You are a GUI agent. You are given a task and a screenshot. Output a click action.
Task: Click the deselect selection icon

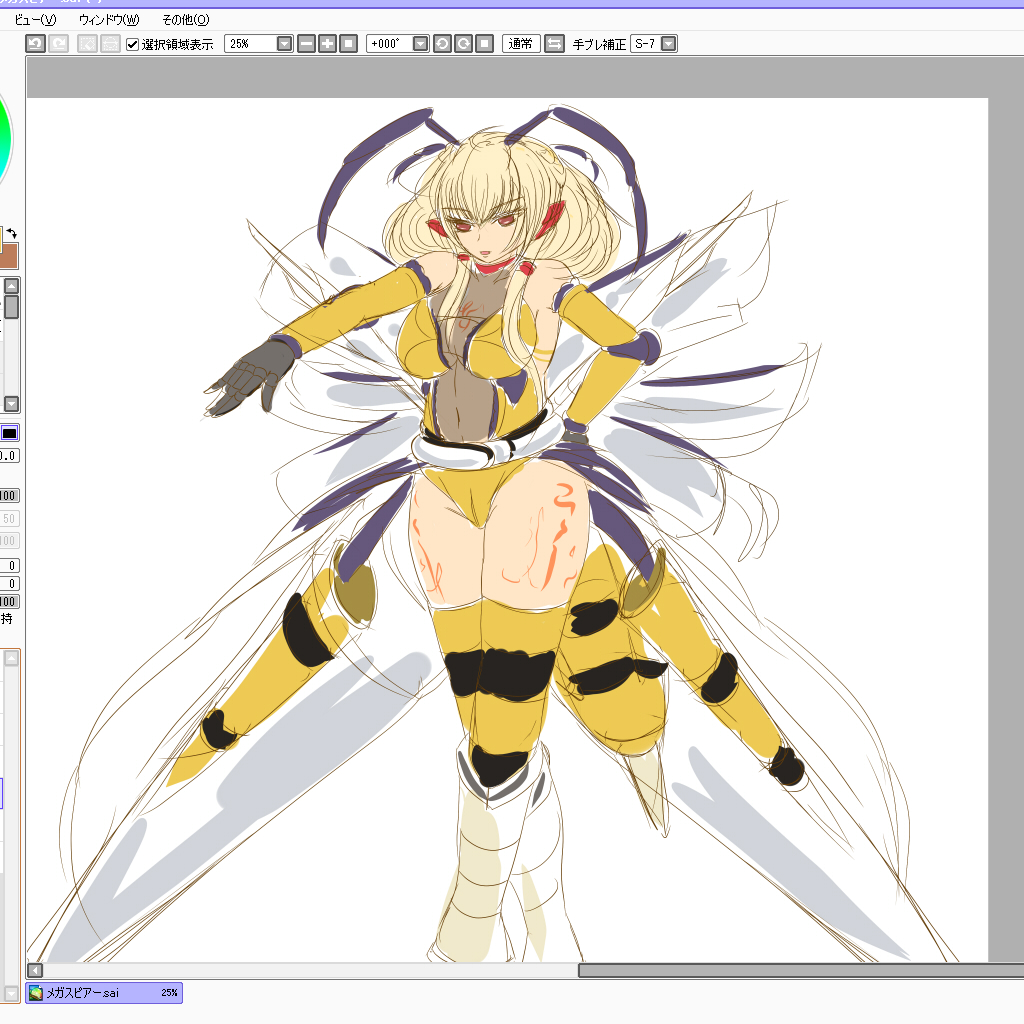coord(87,44)
